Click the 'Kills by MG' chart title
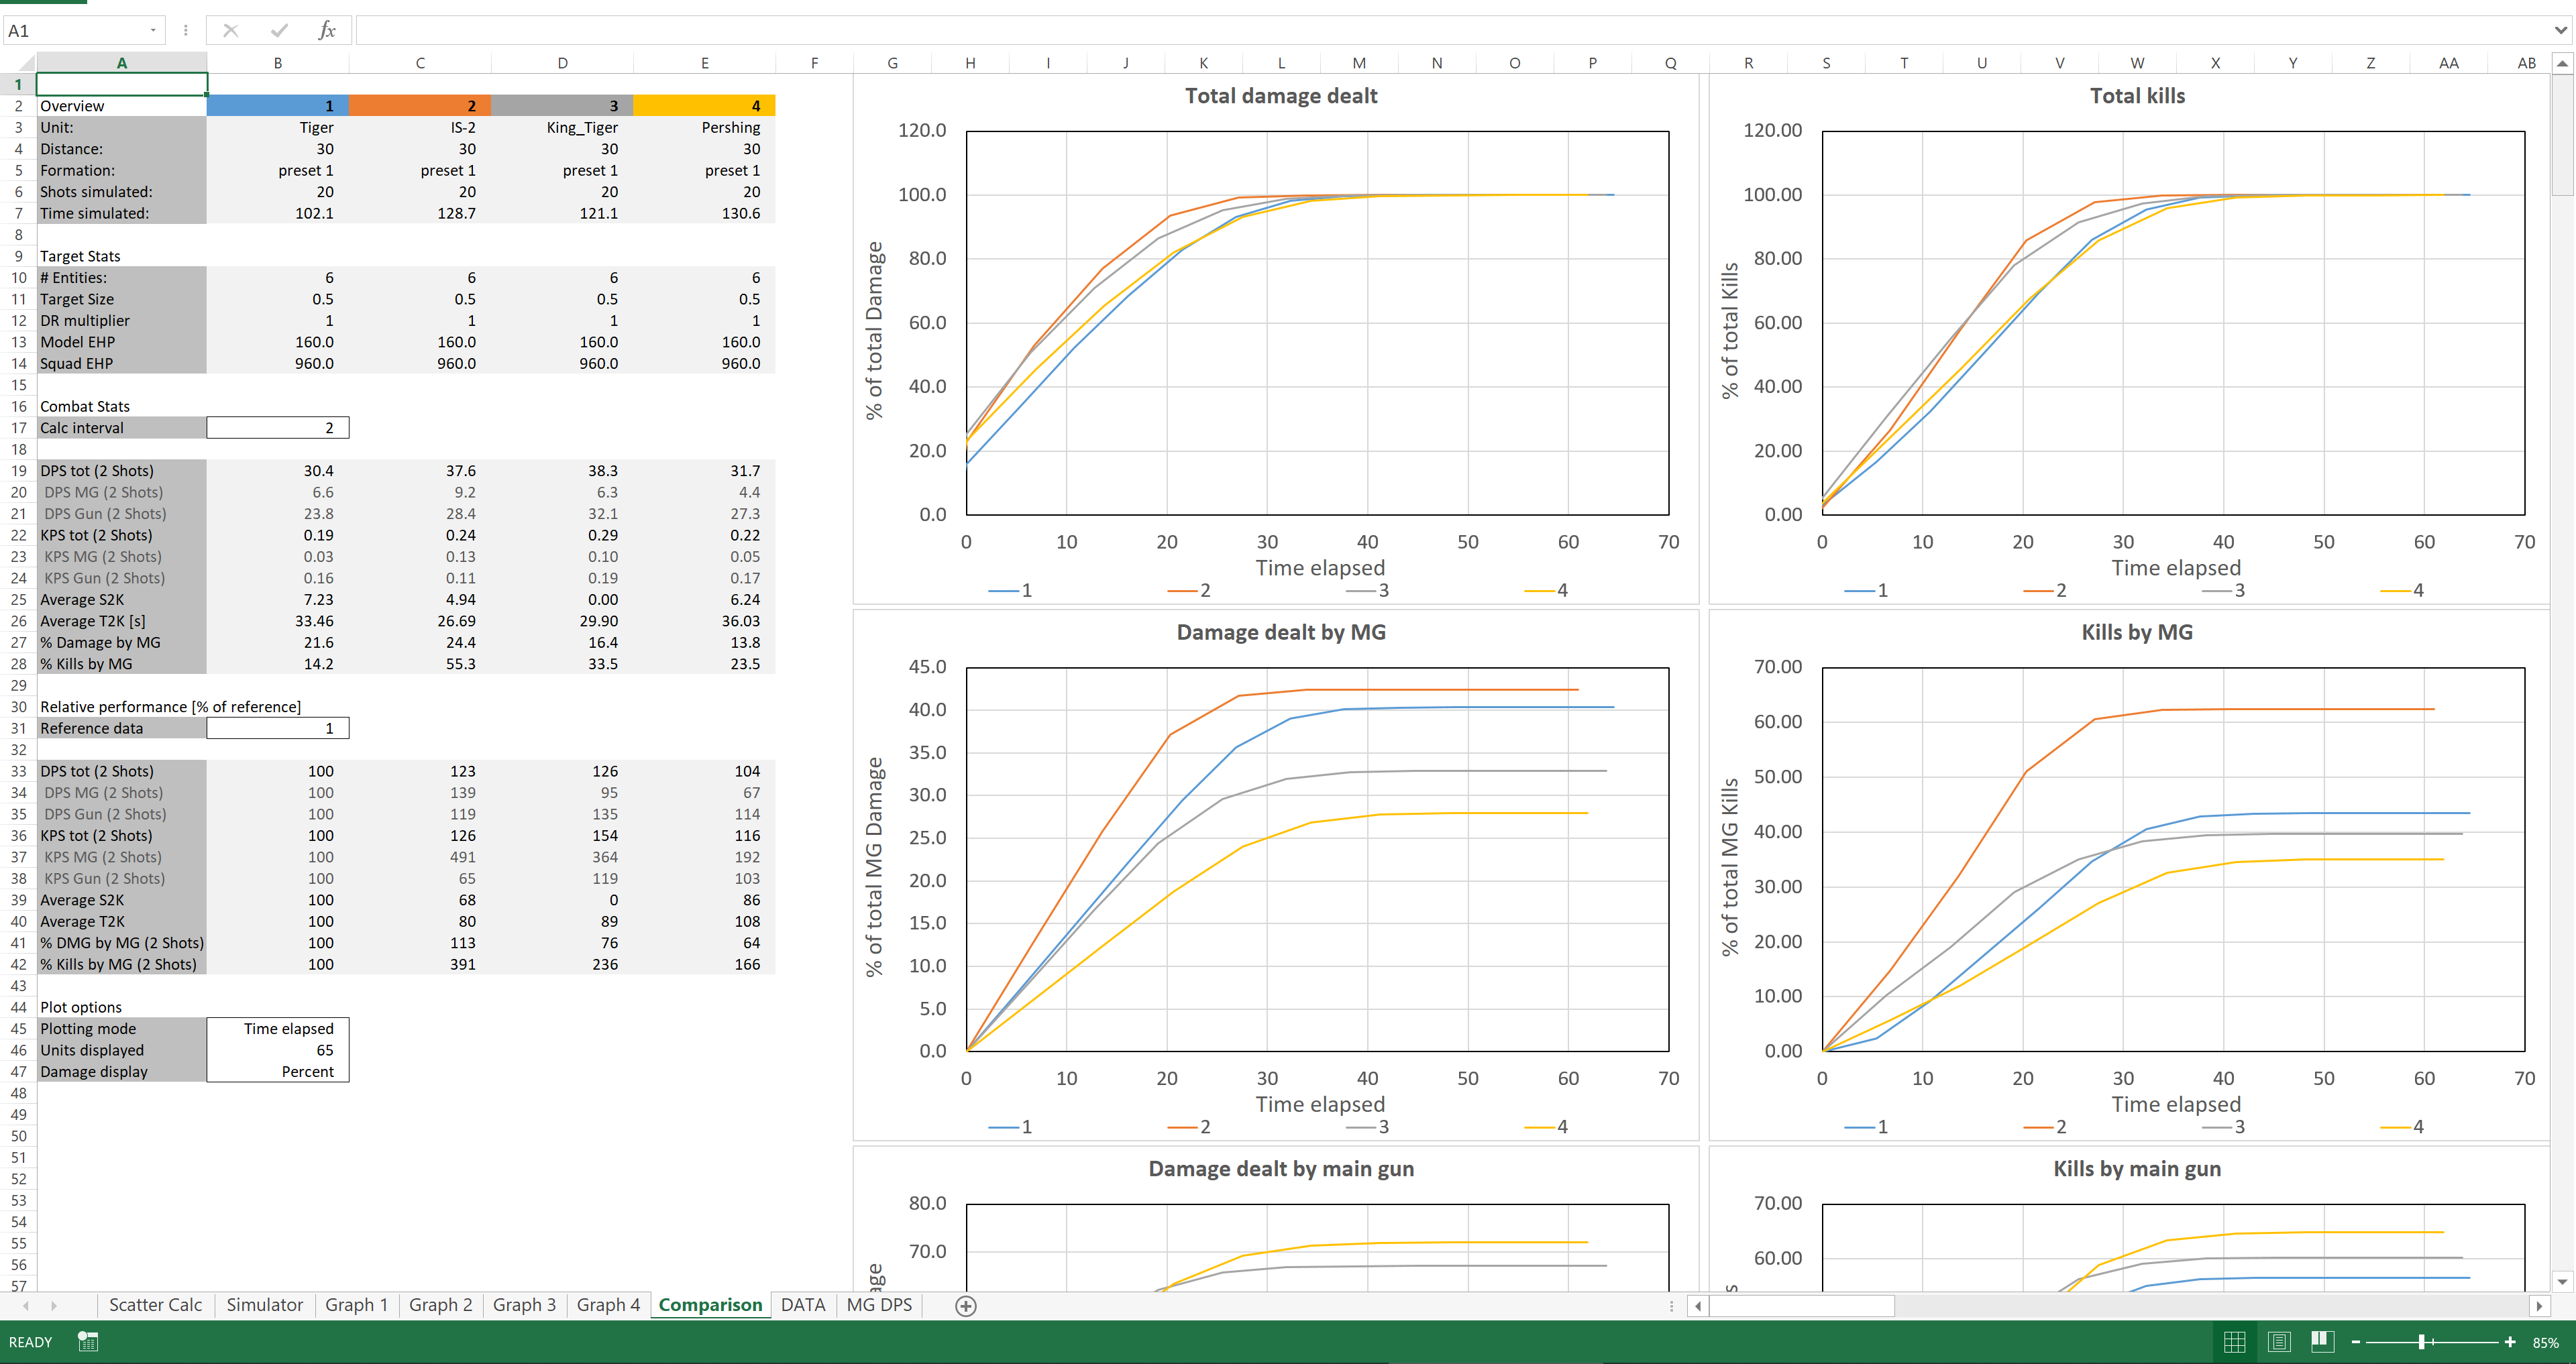The height and width of the screenshot is (1364, 2576). tap(2137, 632)
